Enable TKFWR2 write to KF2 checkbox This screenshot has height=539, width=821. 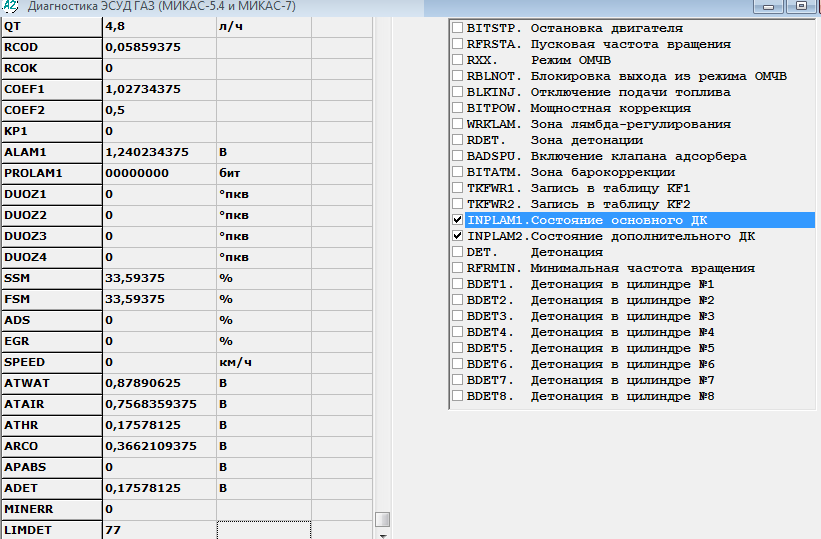point(458,204)
